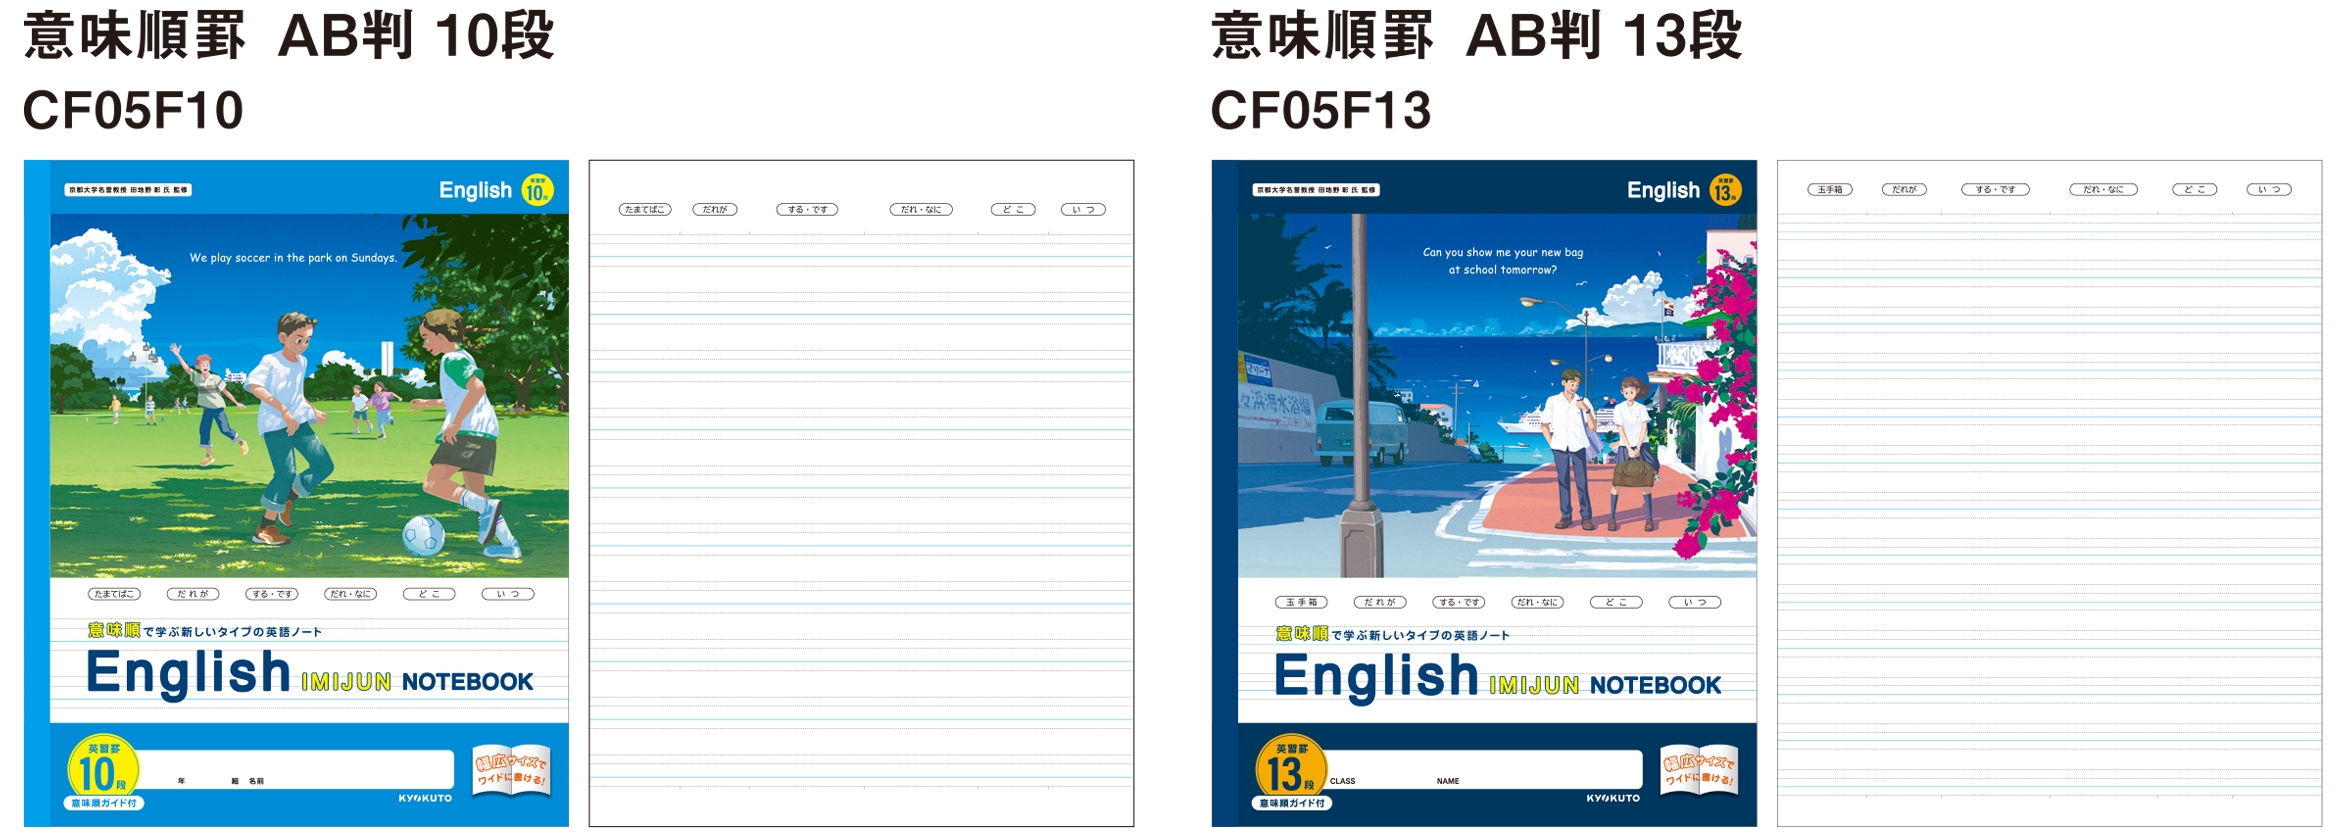The width and height of the screenshot is (2347, 837).
Task: Click the だれ・なに label on the 10段 cover
Action: tap(350, 594)
